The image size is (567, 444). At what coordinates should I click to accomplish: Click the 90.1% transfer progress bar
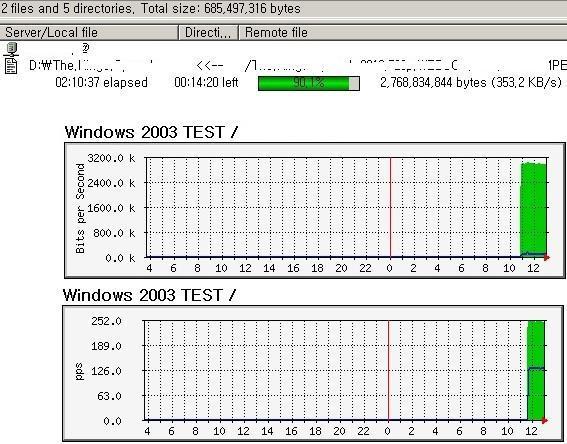(309, 83)
